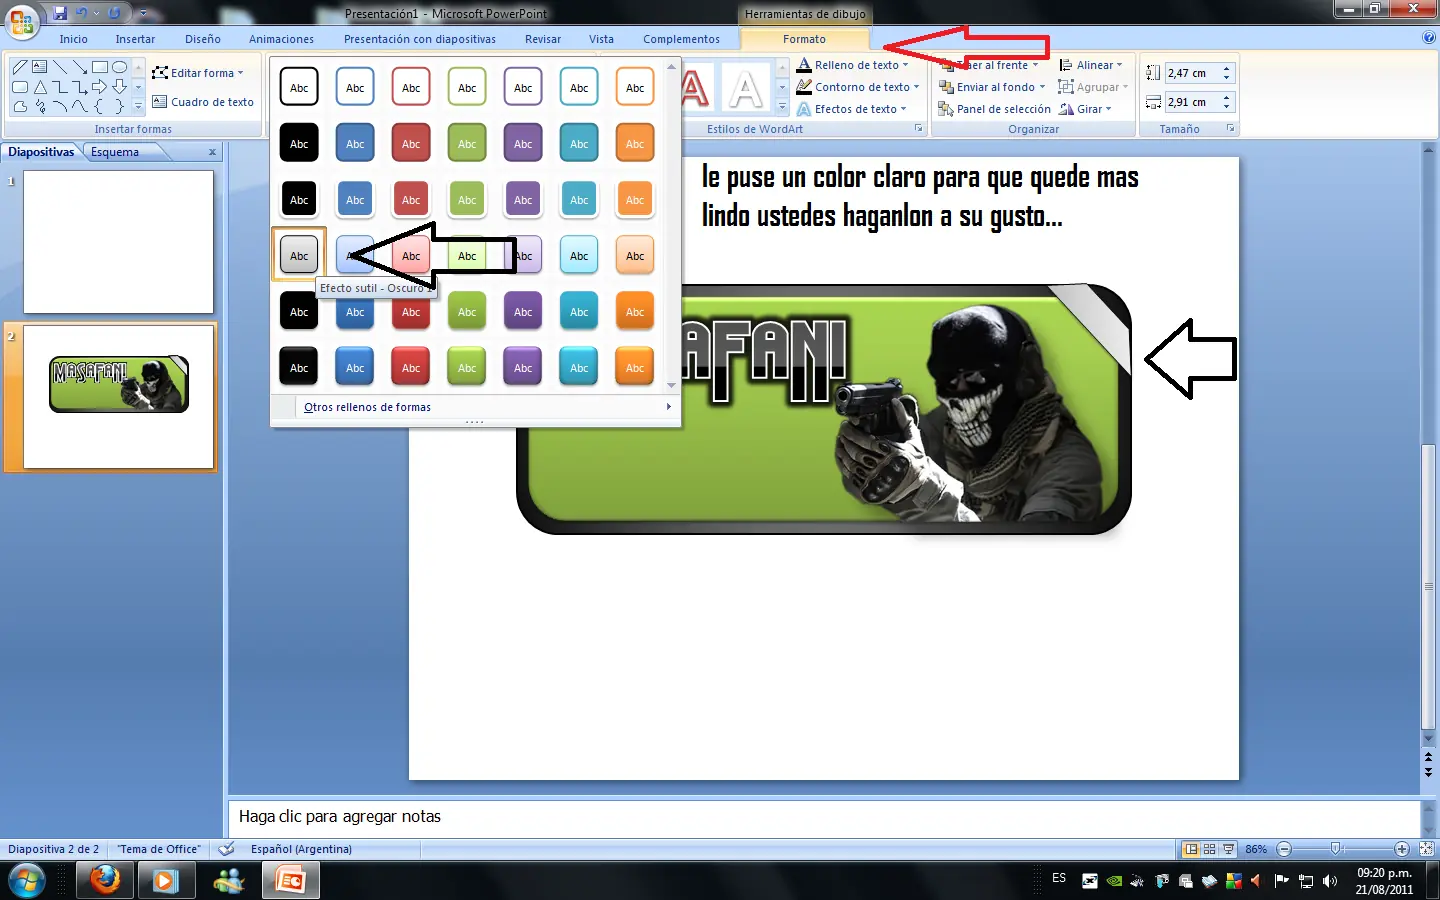The width and height of the screenshot is (1440, 900).
Task: Click the system volume speaker icon
Action: [1330, 881]
